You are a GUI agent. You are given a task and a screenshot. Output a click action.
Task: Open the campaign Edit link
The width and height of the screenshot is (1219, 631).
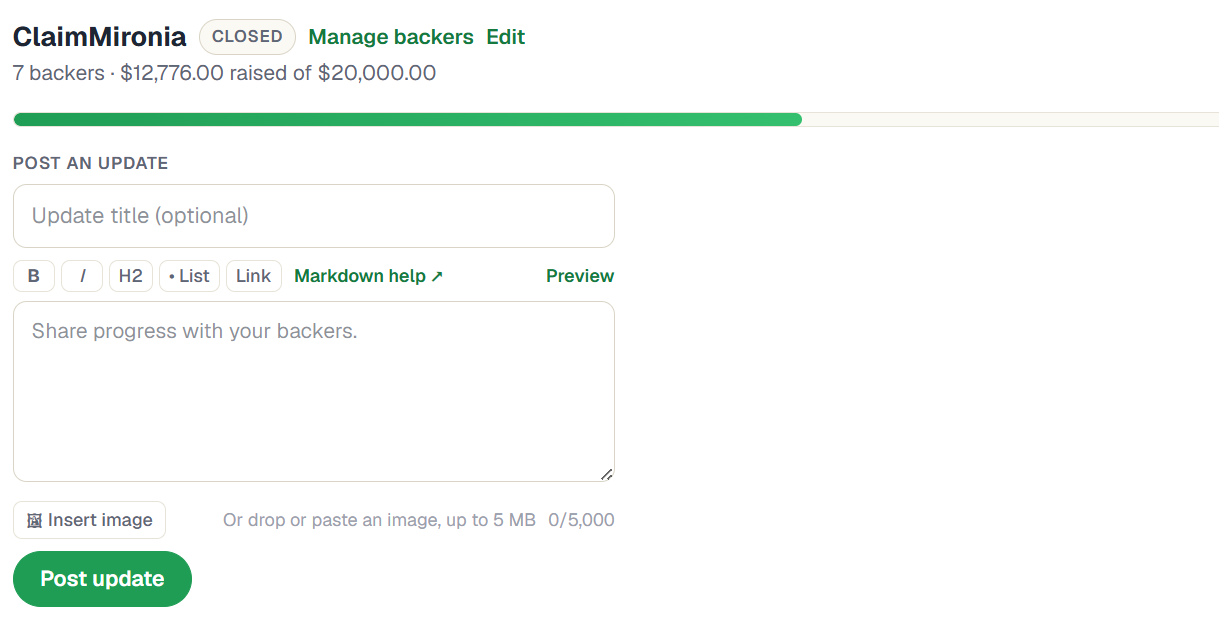coord(506,37)
